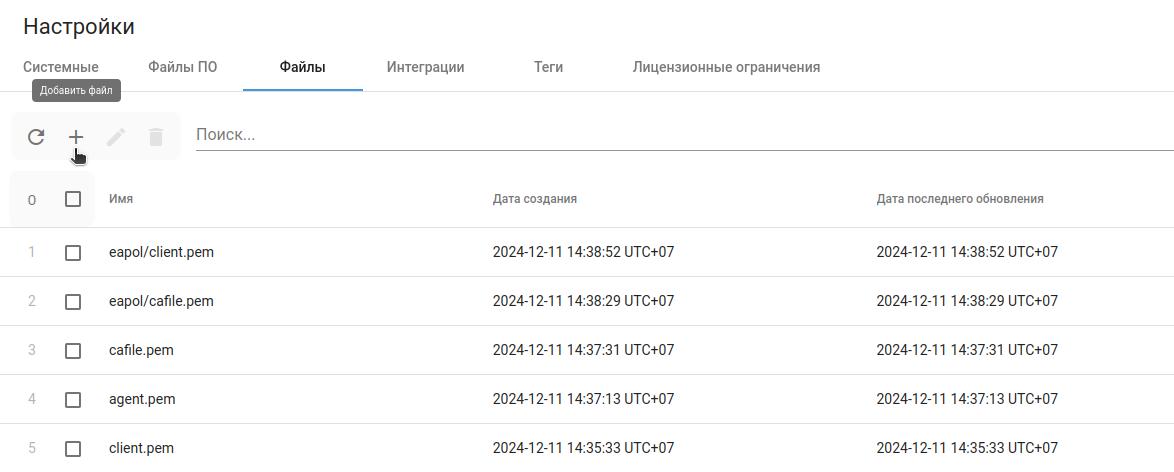Viewport: 1174px width, 472px height.
Task: Open the Лицензионные ограничения tab
Action: (x=726, y=68)
